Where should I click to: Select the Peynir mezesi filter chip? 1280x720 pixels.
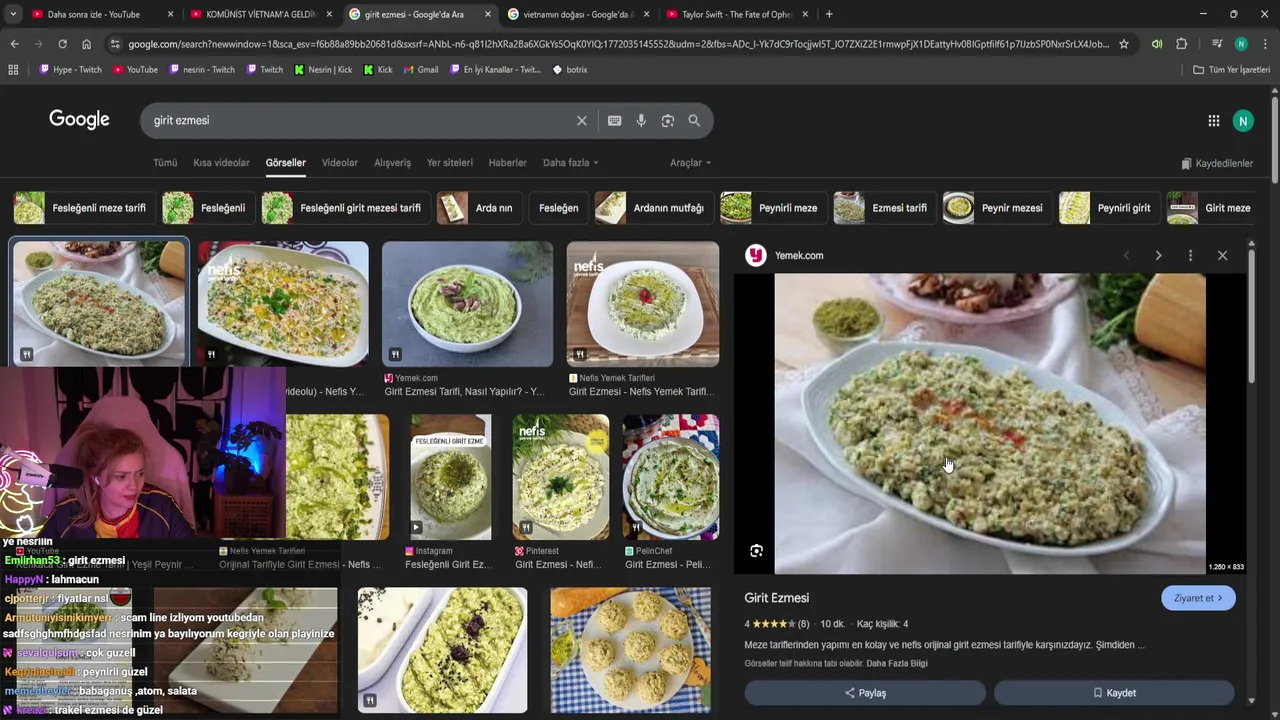(x=996, y=208)
